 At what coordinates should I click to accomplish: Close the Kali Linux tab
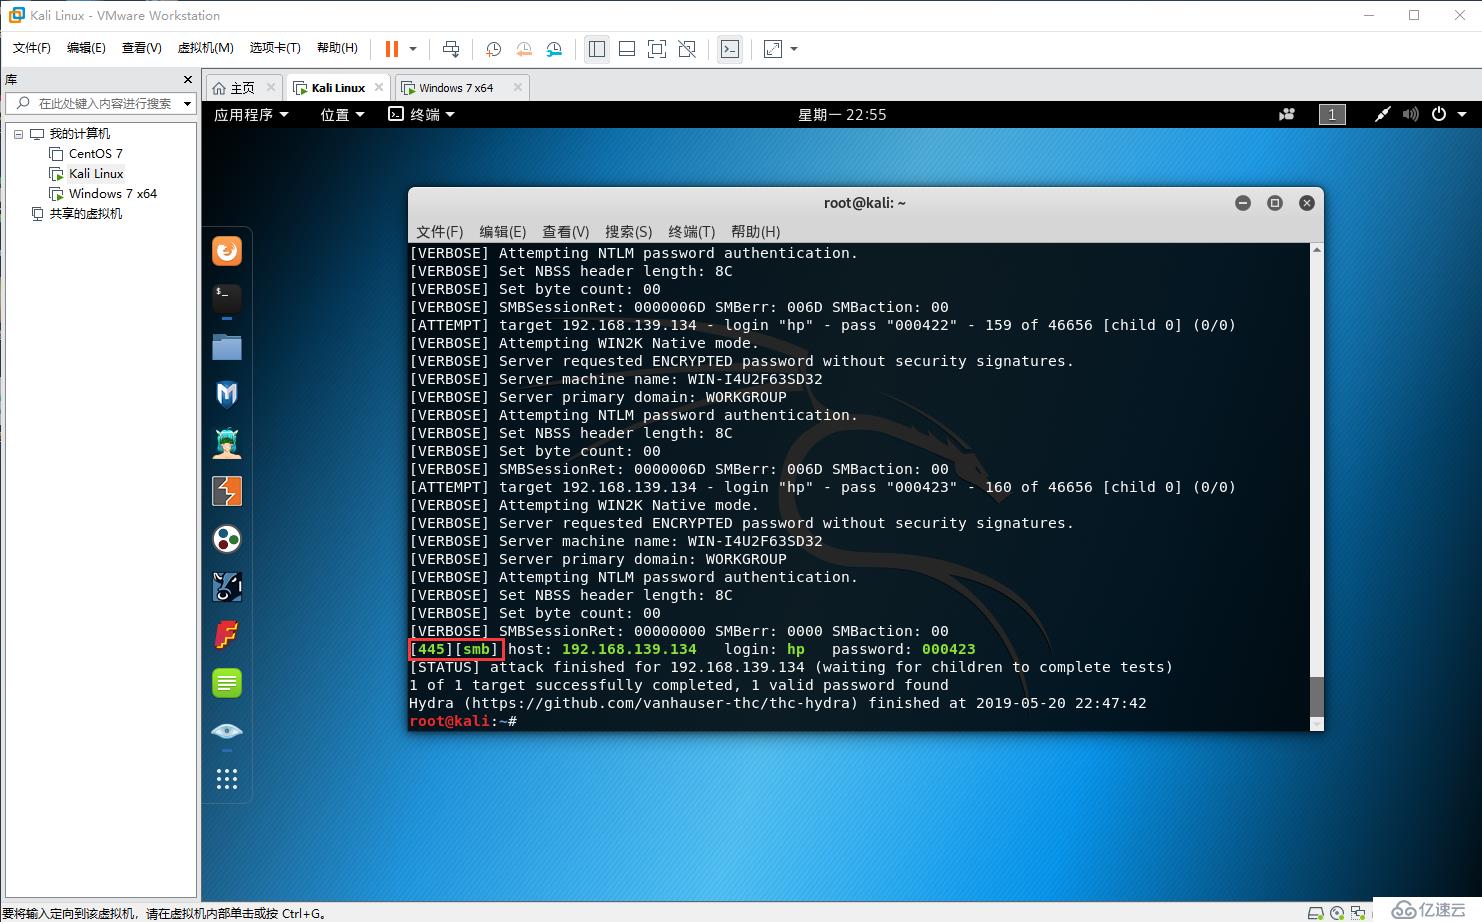tap(379, 87)
